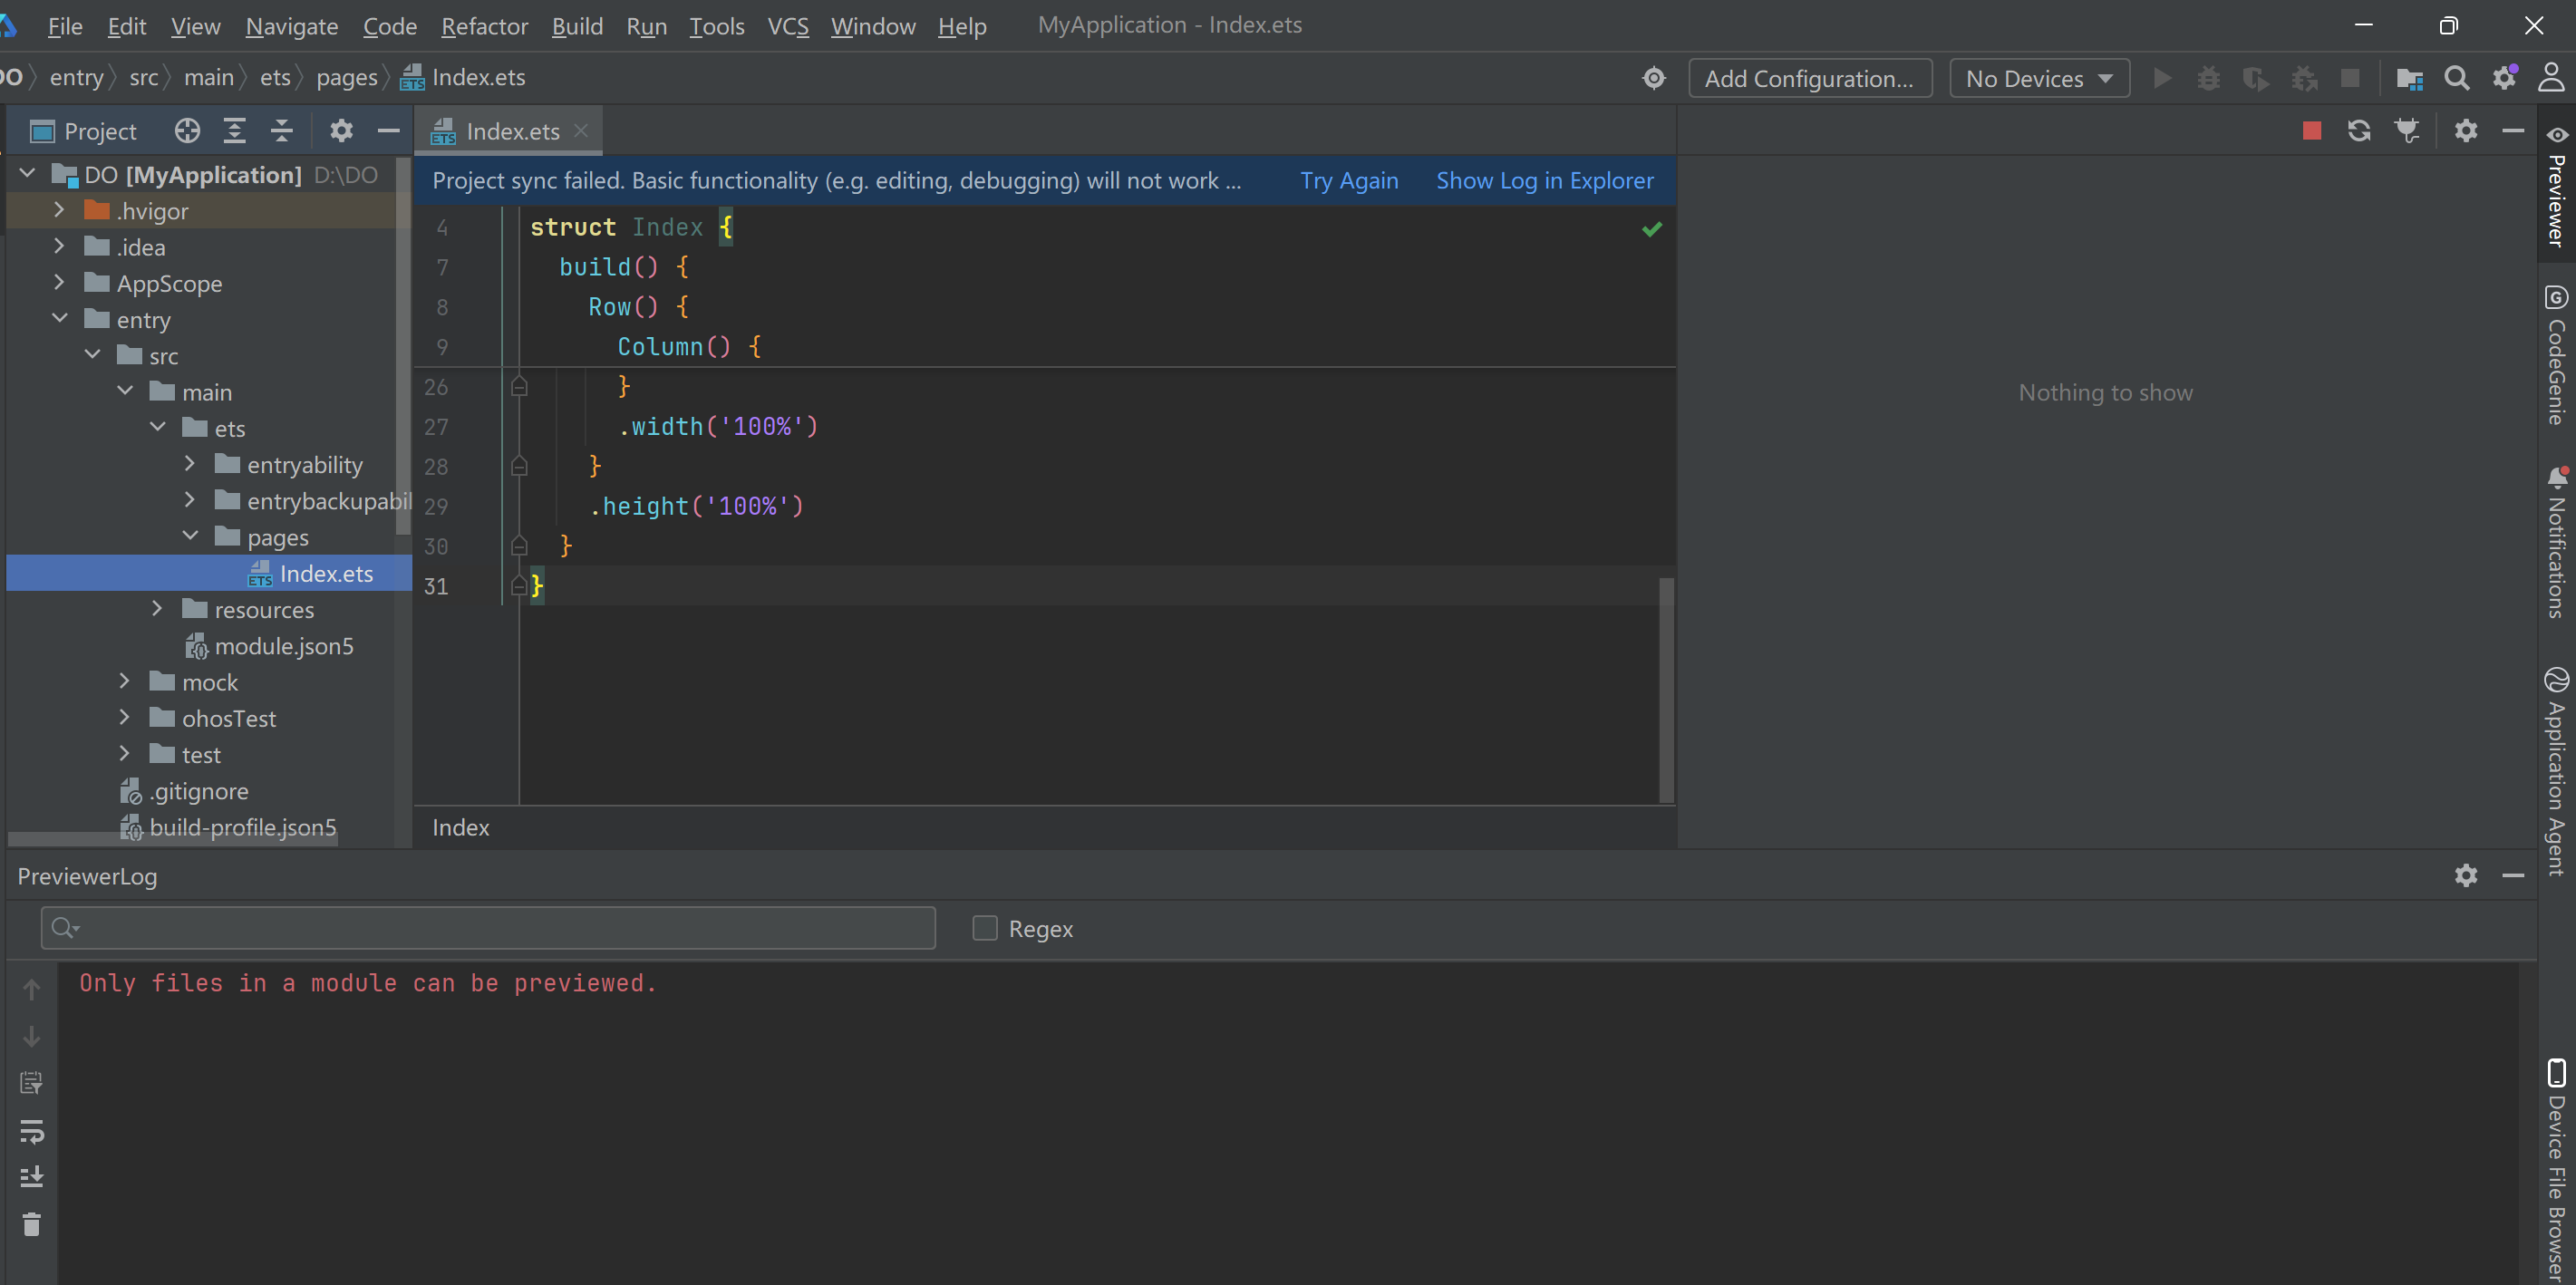
Task: Click the Add Configuration button
Action: [1809, 78]
